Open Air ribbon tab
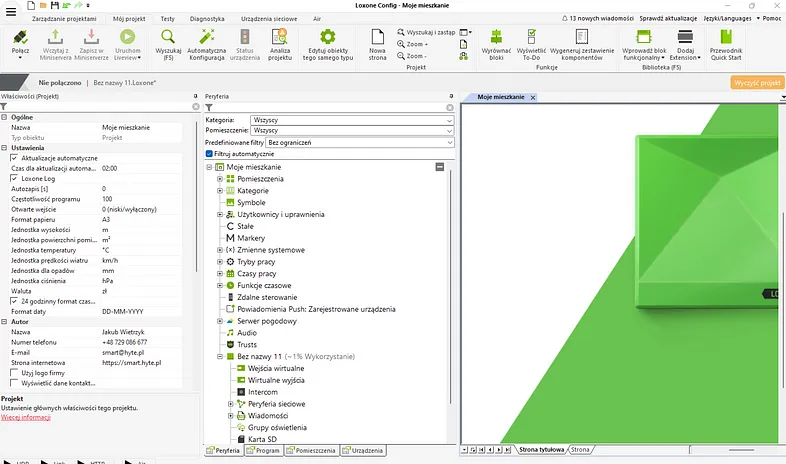The height and width of the screenshot is (464, 786). coord(317,19)
